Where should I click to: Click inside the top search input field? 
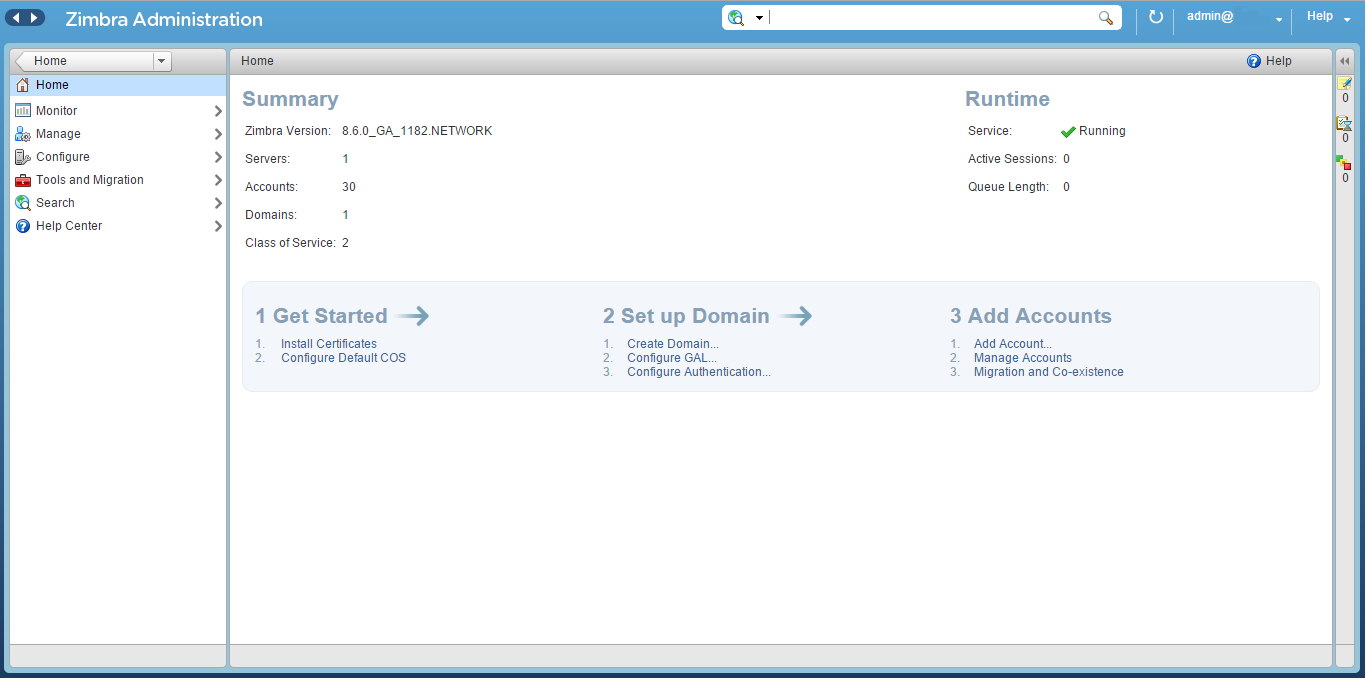pos(932,18)
